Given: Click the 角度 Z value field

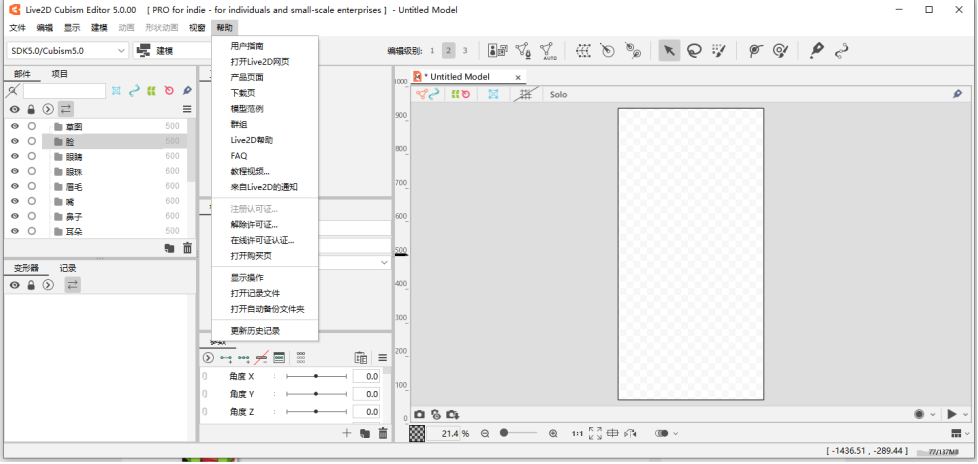Looking at the screenshot, I should click(x=366, y=412).
